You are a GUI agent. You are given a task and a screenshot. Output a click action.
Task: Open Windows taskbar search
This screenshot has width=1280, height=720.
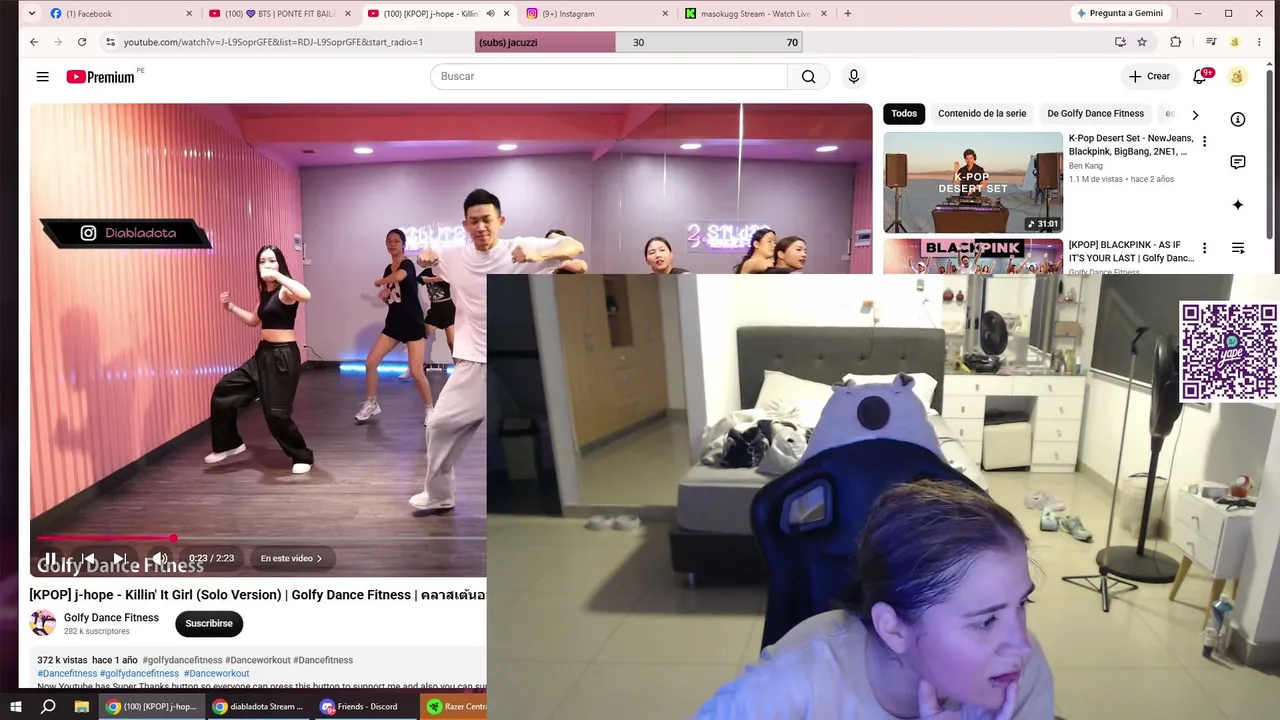coord(48,707)
